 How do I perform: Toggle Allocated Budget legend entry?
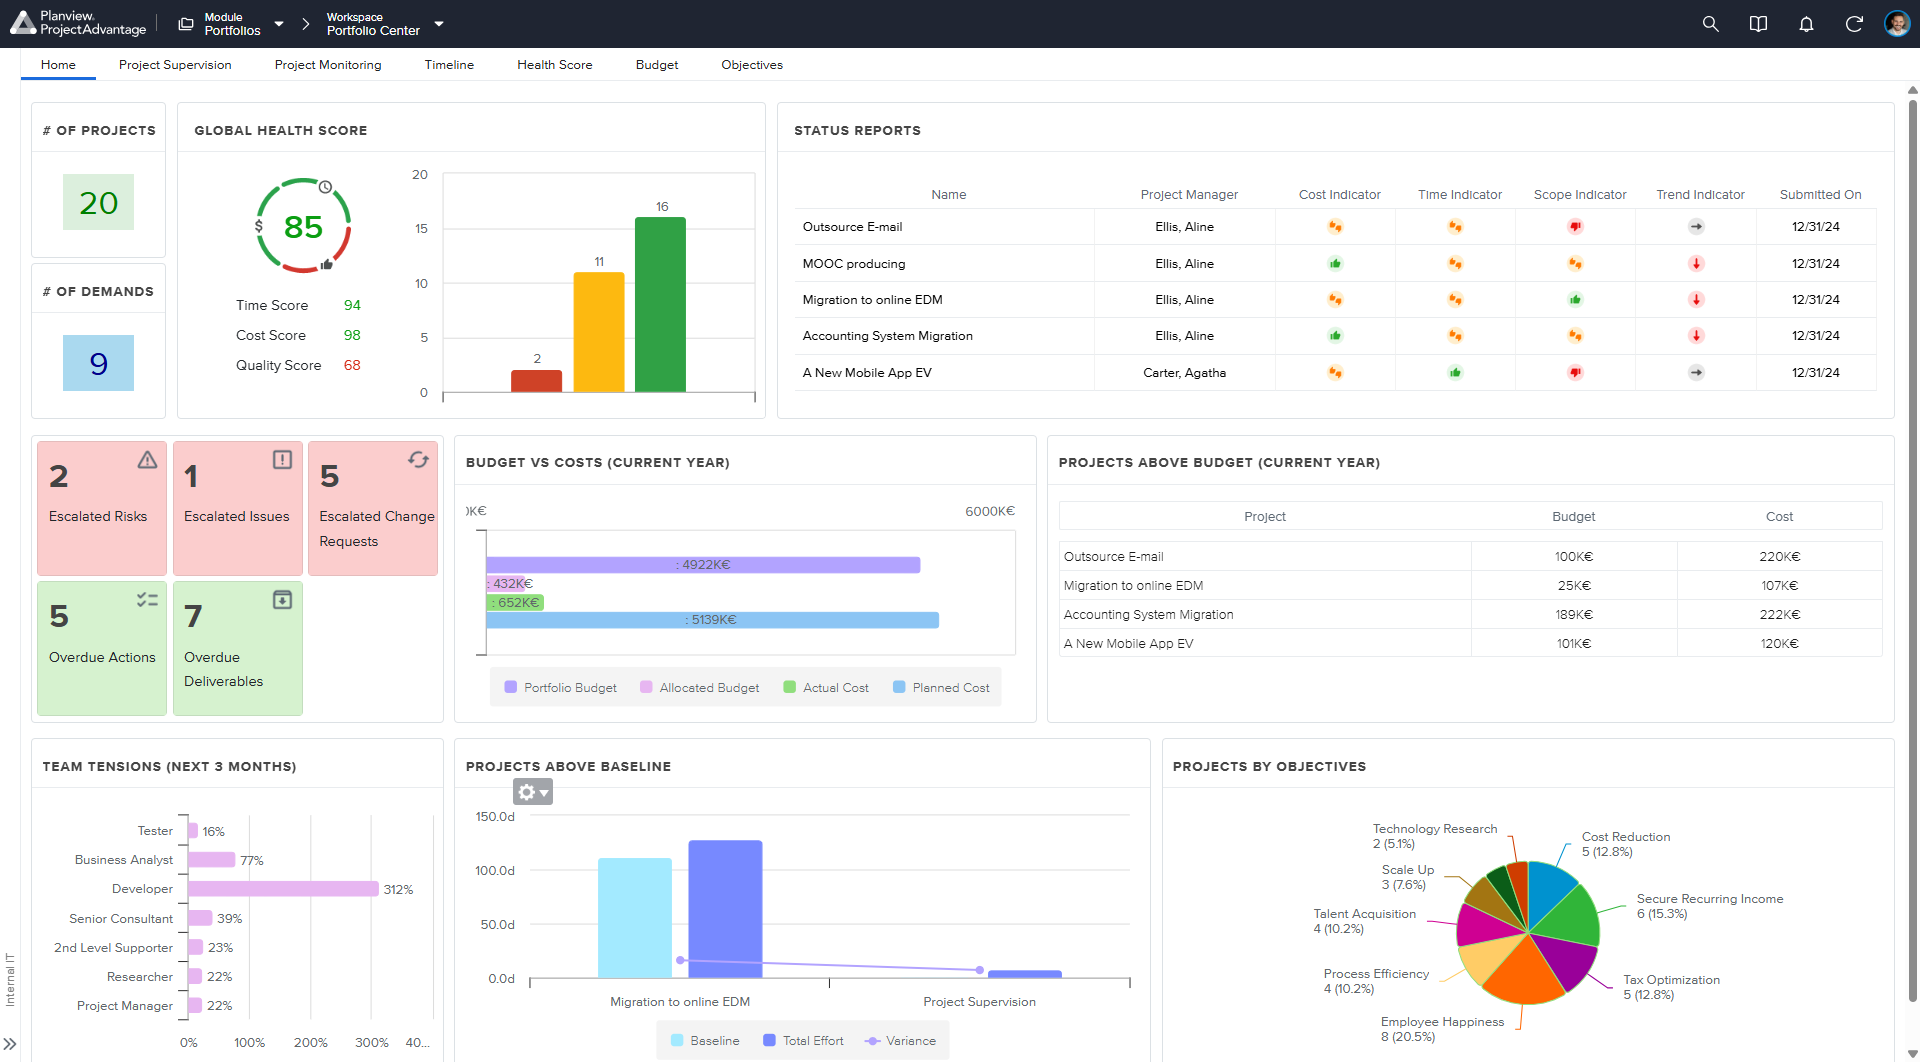[699, 688]
